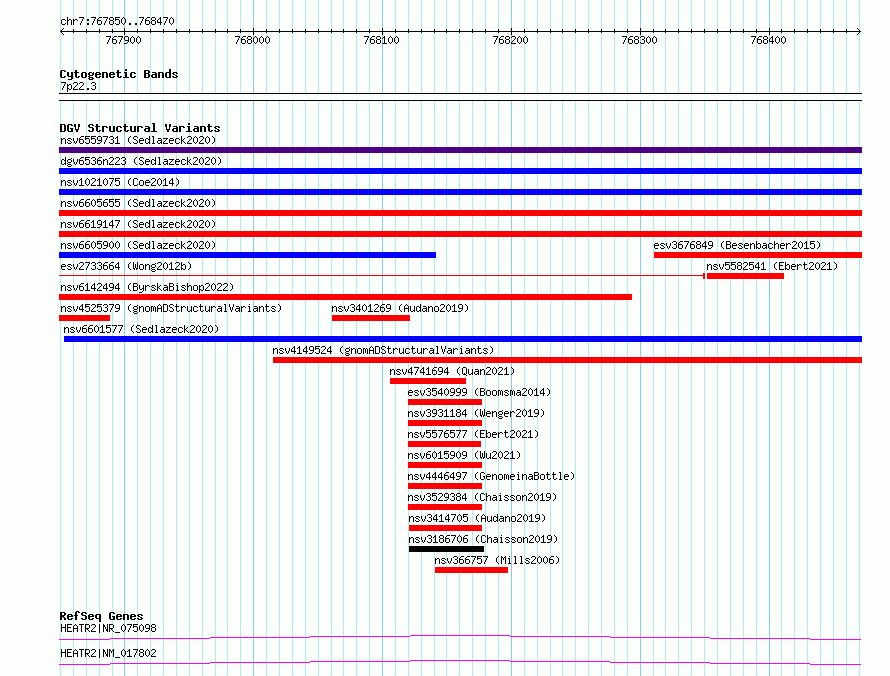Open the HEATR2|NM_017802 gene label
890x676 pixels.
(x=108, y=653)
